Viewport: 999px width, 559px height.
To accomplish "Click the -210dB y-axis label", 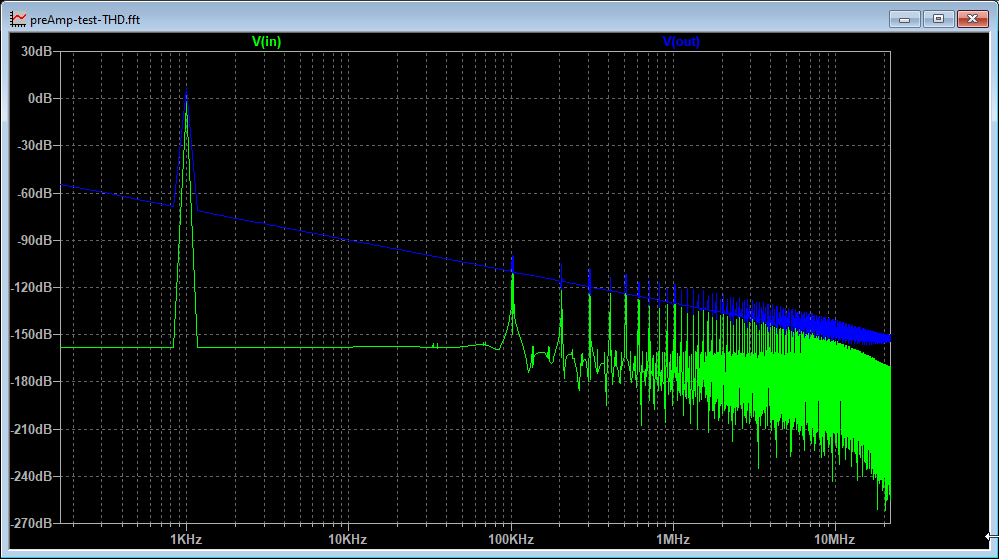I will coord(31,429).
